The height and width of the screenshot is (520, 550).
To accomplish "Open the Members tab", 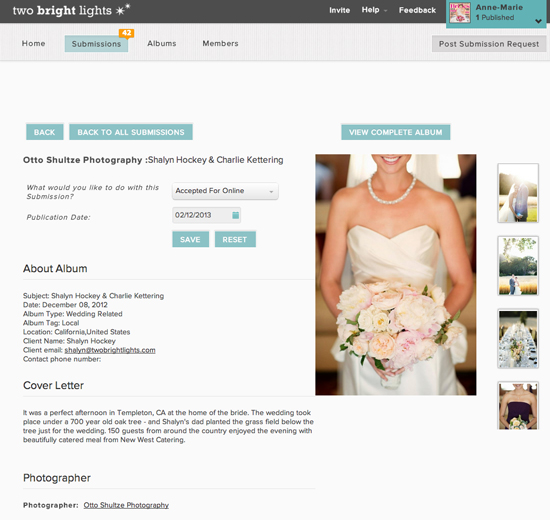I will [220, 44].
